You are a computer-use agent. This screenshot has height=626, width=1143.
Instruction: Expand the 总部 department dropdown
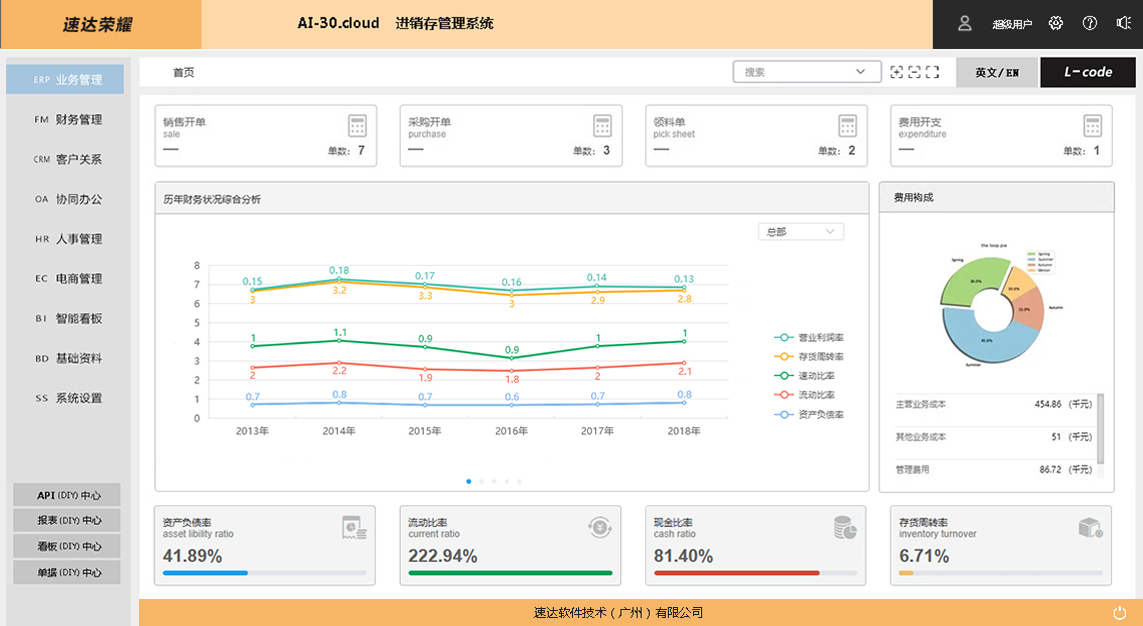tap(800, 232)
